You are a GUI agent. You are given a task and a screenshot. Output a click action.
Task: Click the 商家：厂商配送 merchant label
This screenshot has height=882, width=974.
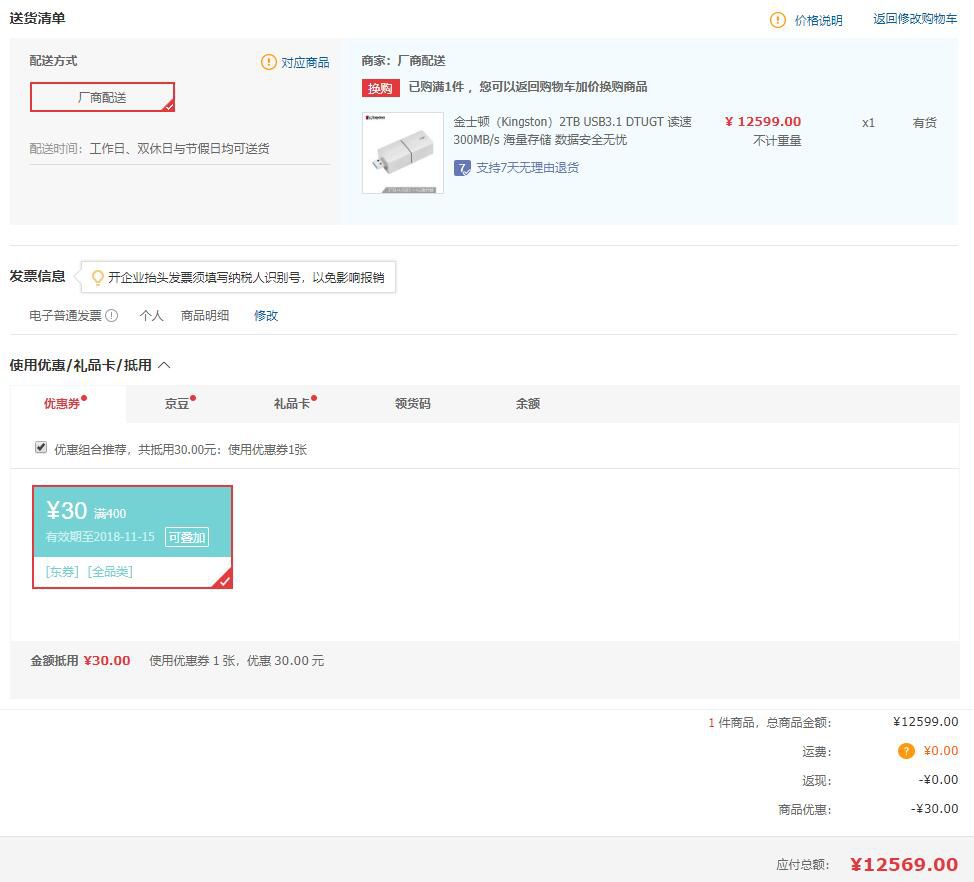click(x=403, y=61)
